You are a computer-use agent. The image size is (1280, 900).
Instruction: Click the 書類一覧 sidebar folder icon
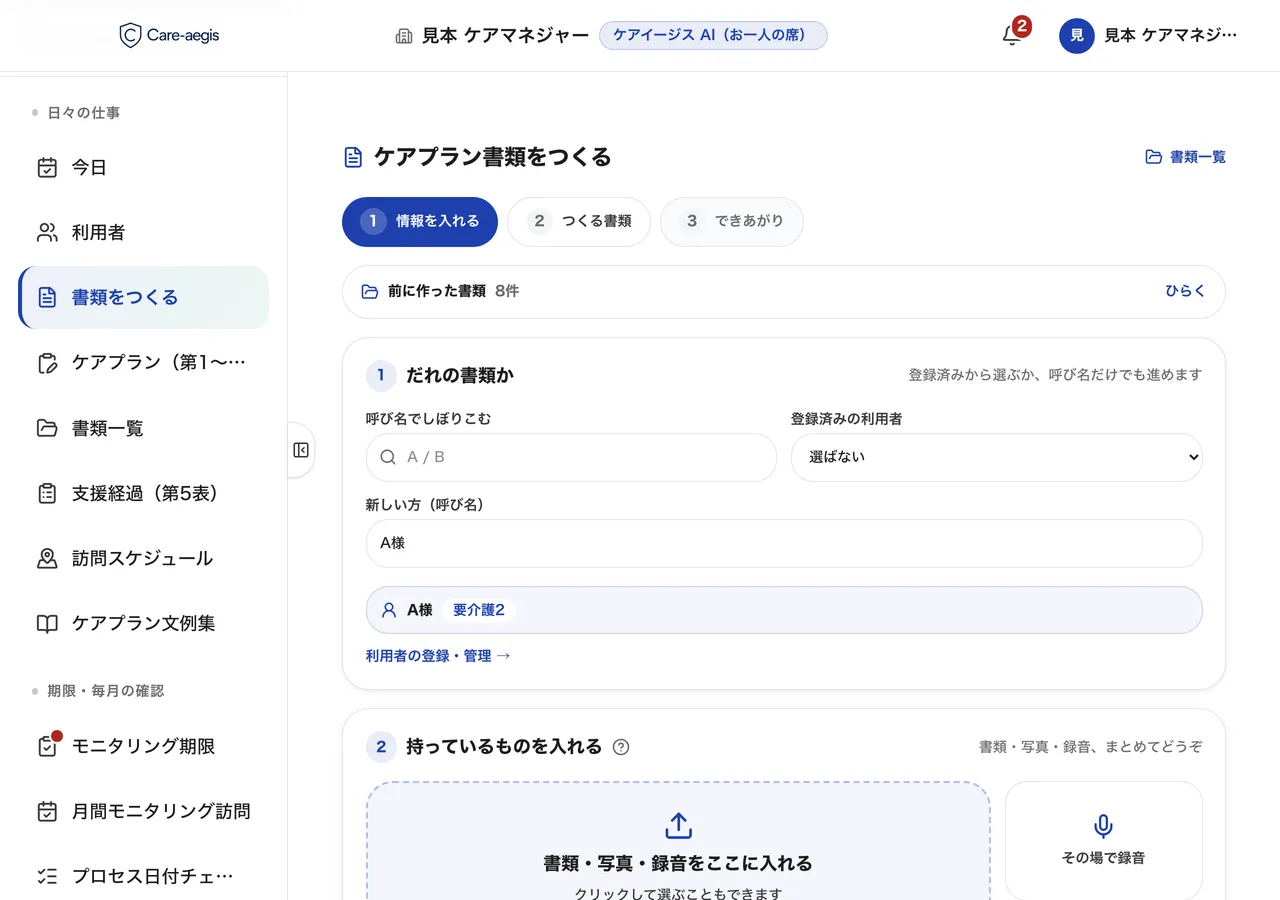coord(47,428)
